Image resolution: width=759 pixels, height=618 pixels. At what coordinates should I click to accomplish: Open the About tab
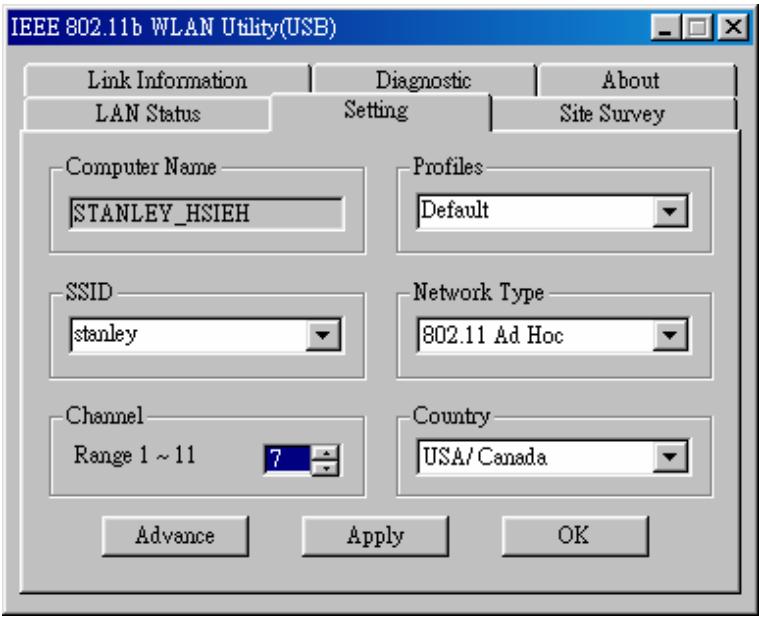point(636,80)
